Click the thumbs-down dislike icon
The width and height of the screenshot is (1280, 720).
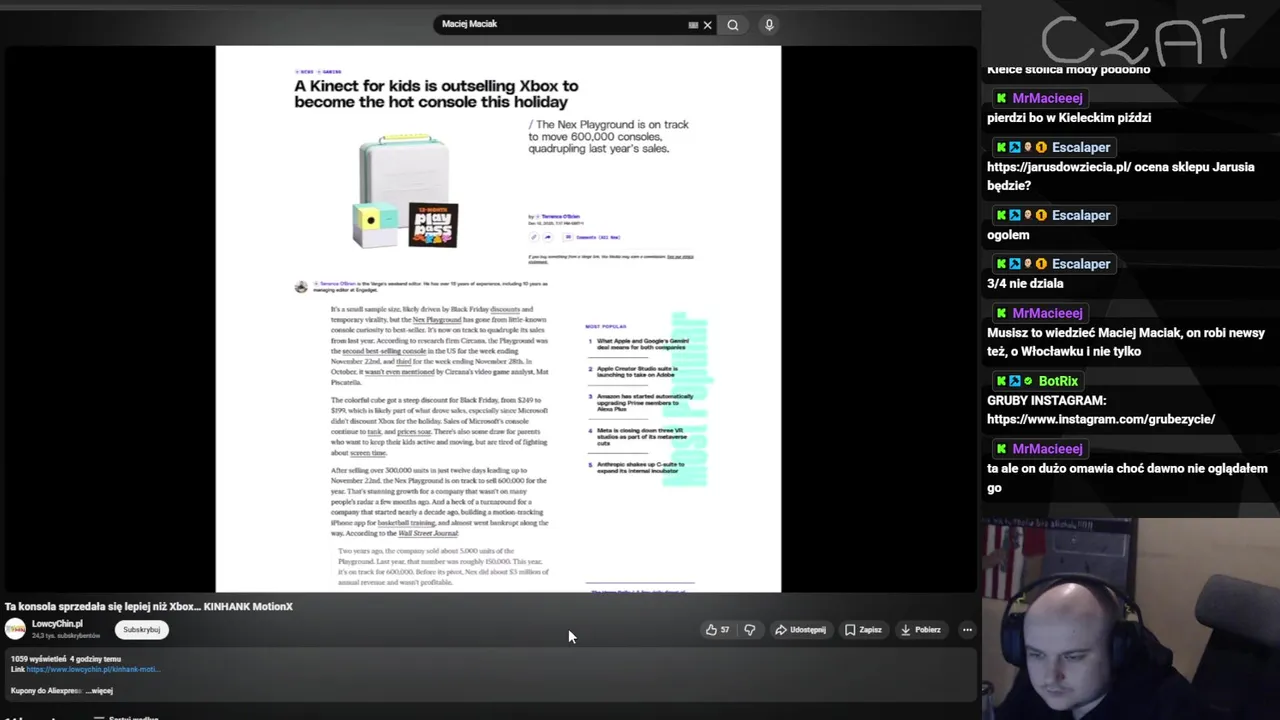pyautogui.click(x=750, y=630)
